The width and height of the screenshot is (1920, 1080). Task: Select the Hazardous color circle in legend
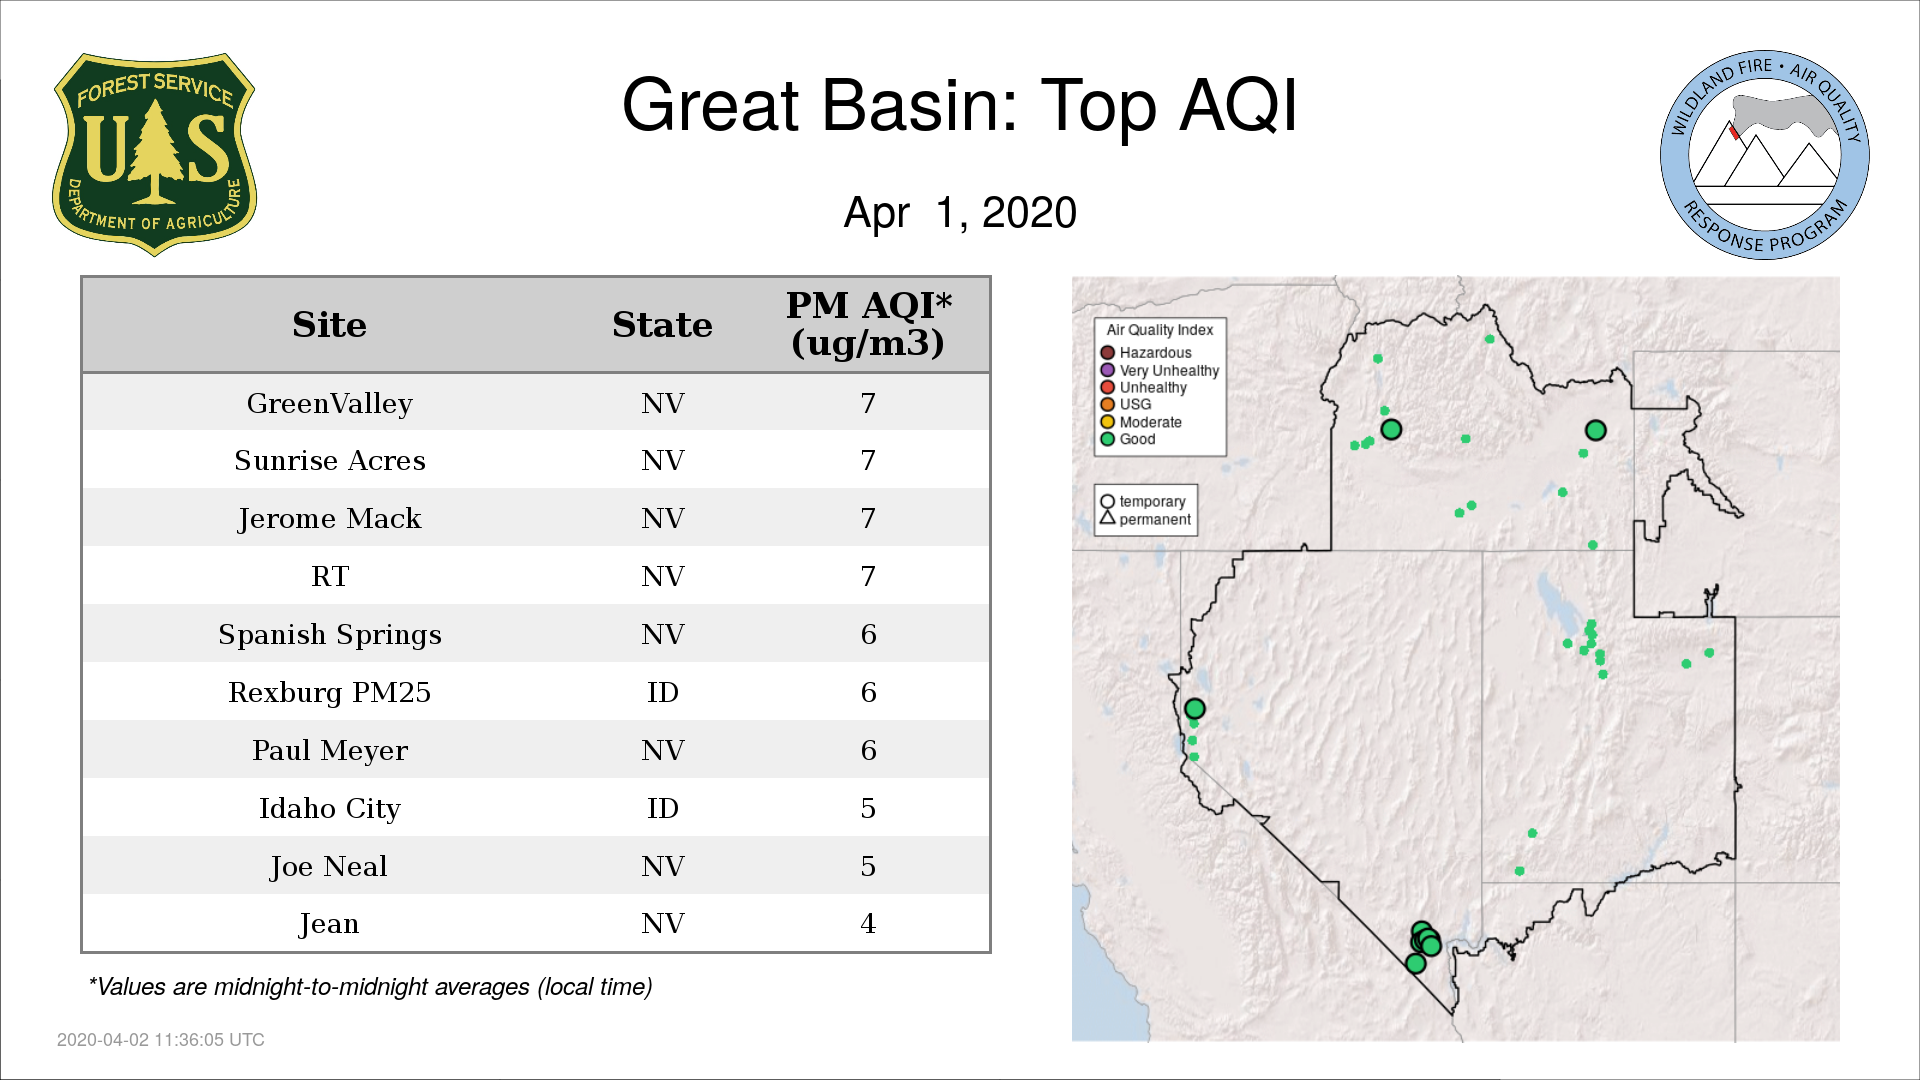tap(1107, 353)
